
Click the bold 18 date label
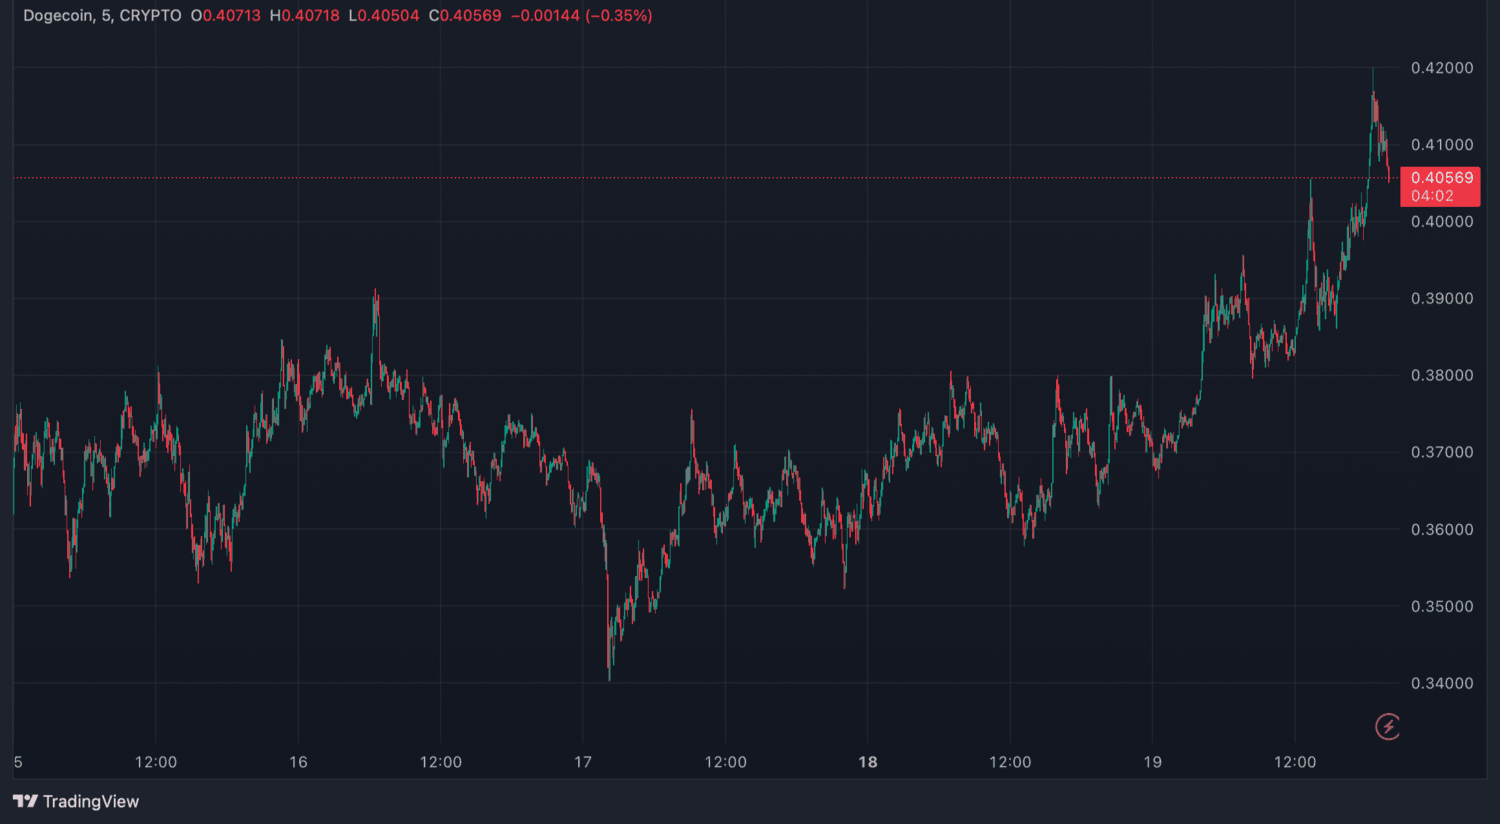pos(867,762)
